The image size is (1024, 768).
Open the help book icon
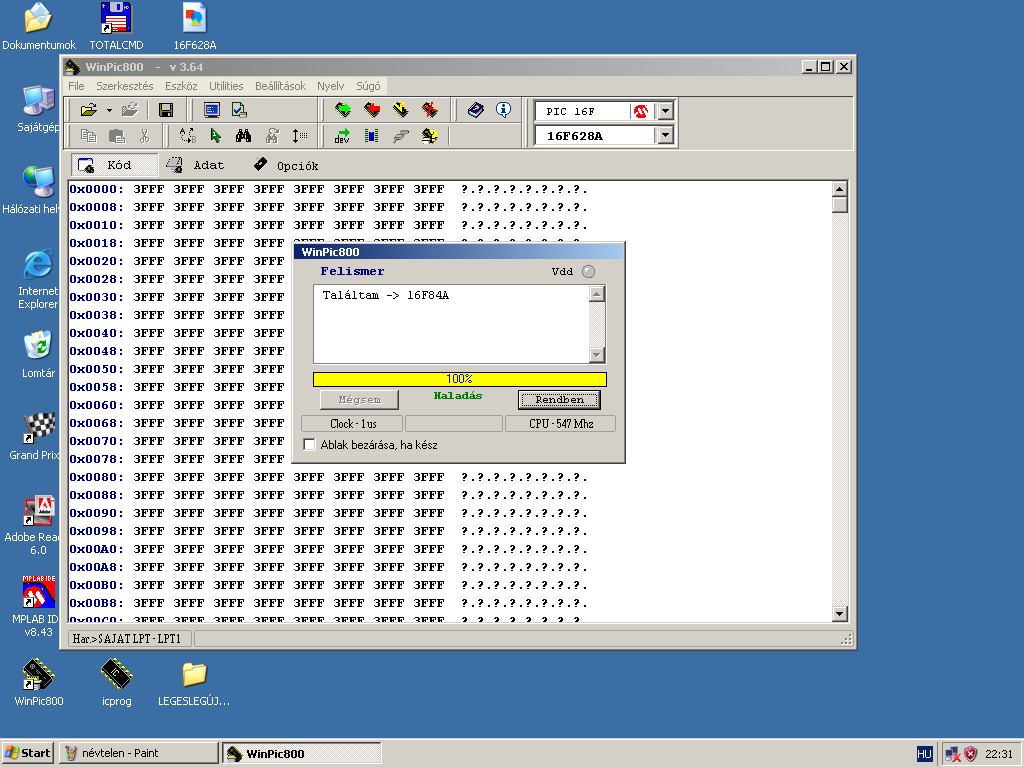(475, 110)
